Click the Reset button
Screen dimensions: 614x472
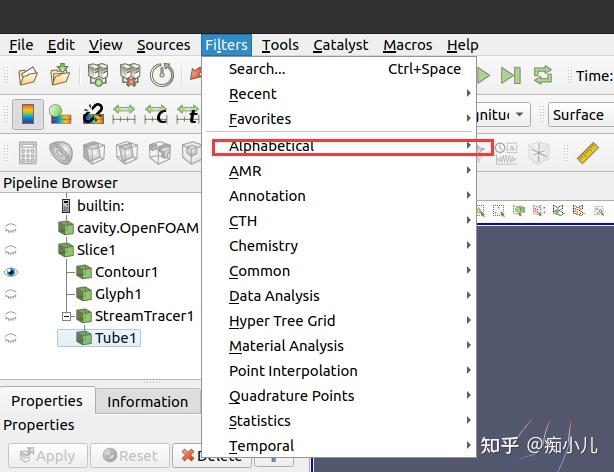tap(130, 456)
